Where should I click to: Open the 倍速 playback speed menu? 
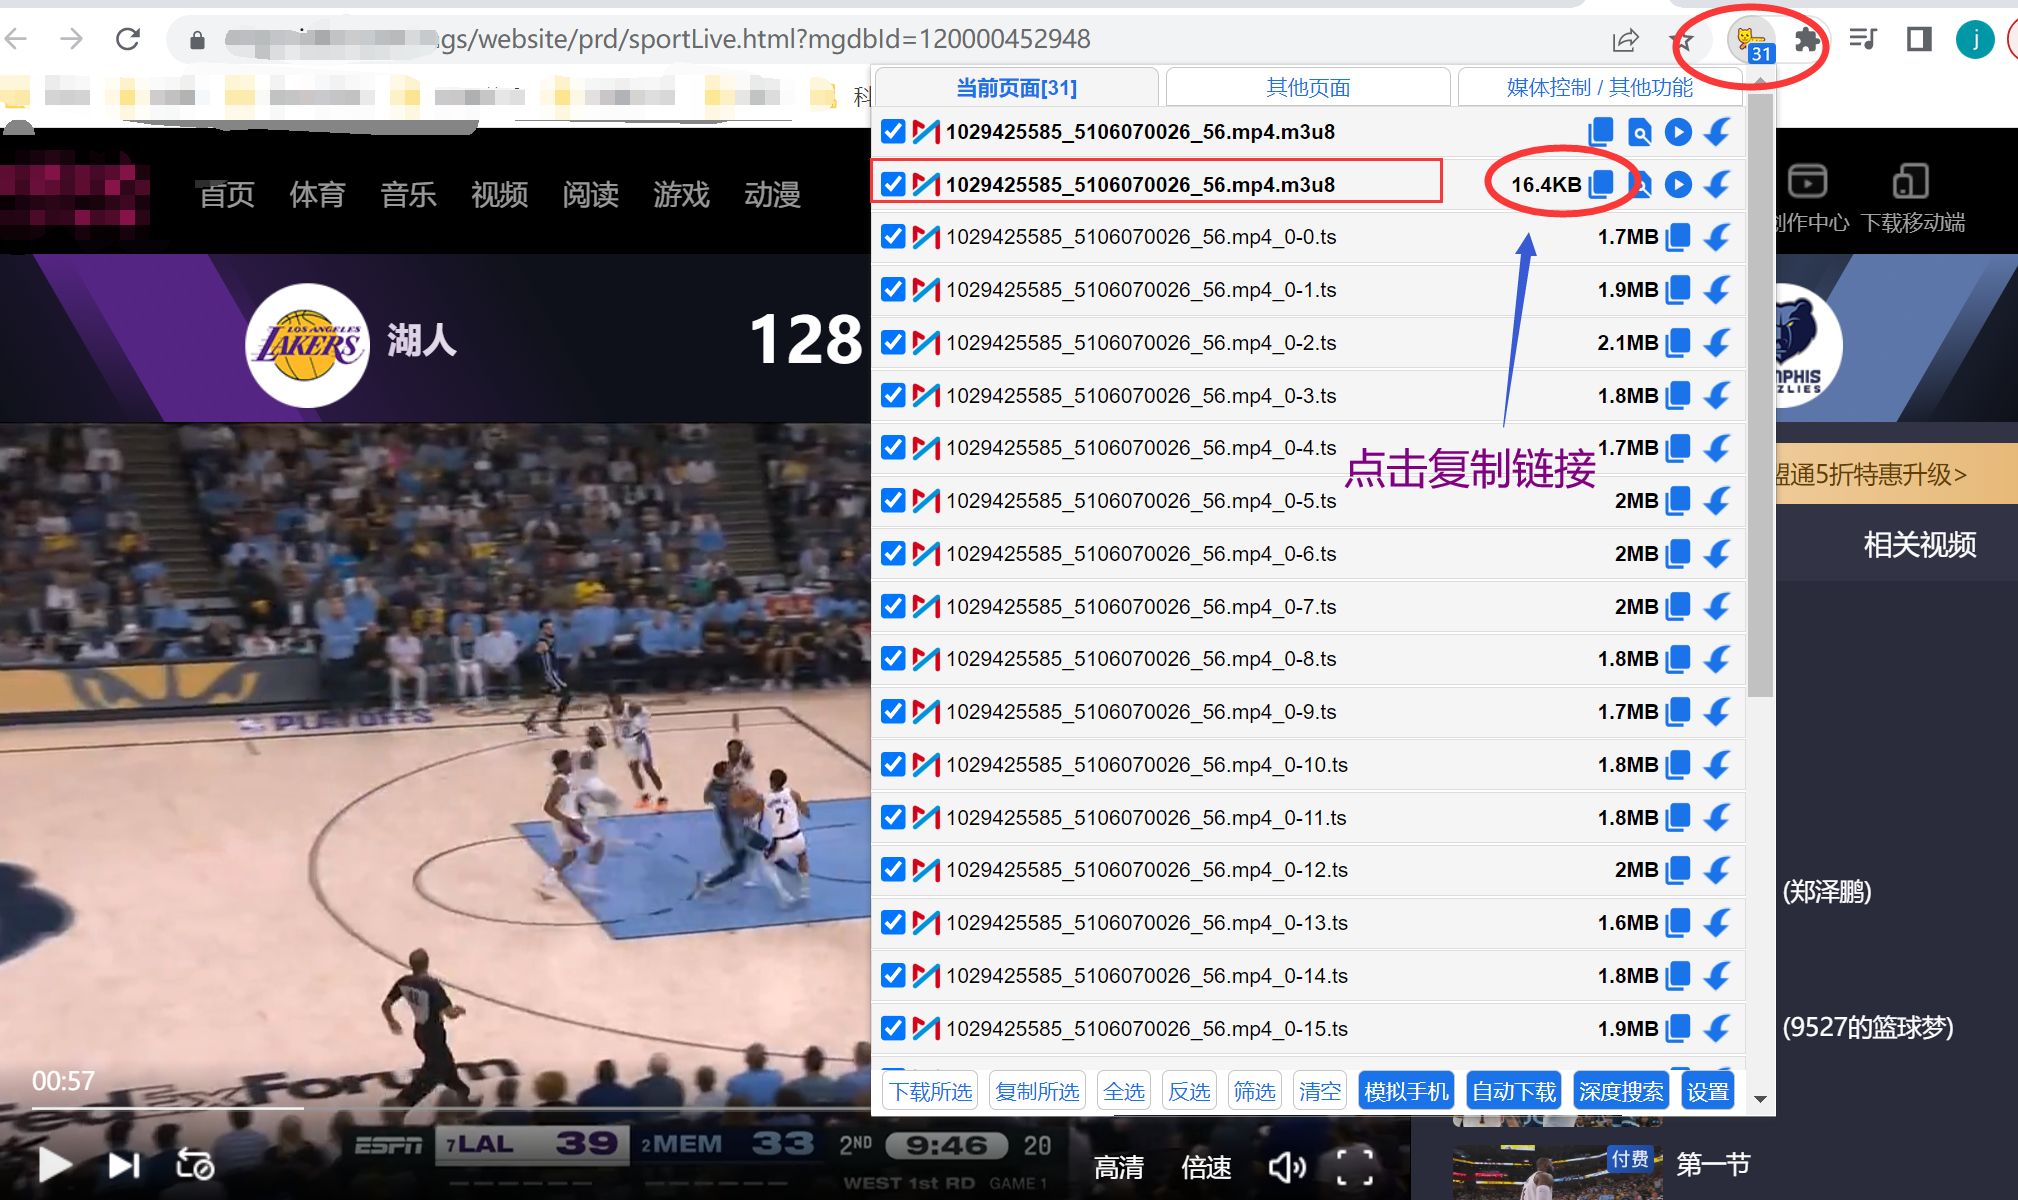coord(1206,1167)
